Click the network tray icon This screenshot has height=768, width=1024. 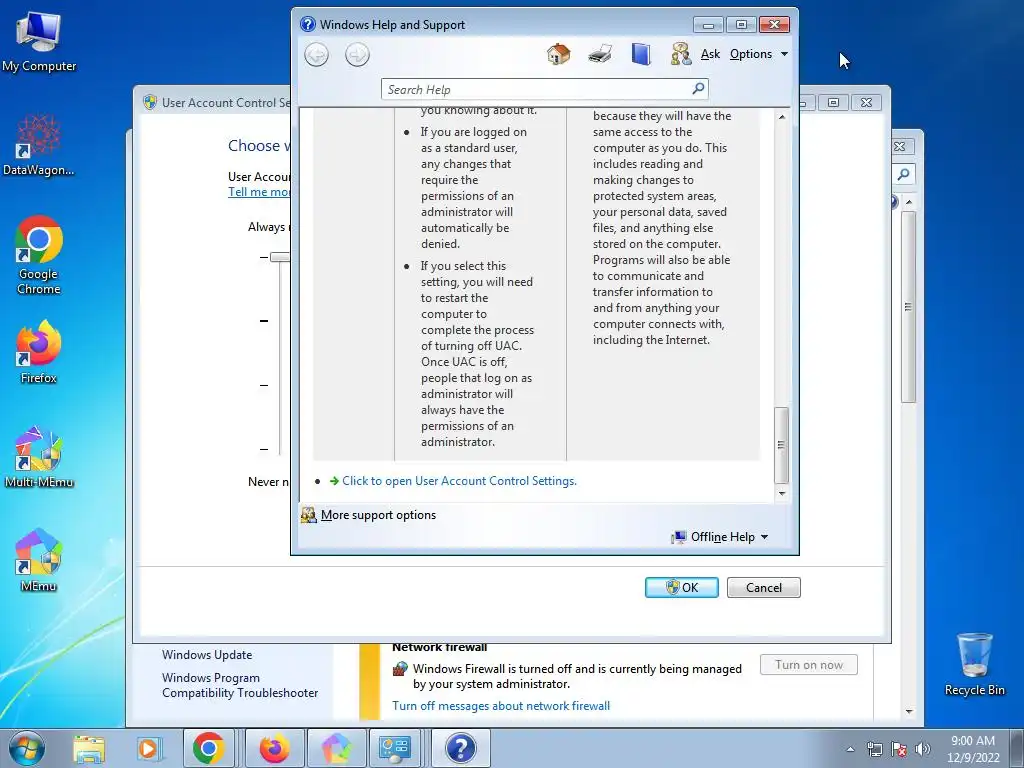(x=874, y=749)
